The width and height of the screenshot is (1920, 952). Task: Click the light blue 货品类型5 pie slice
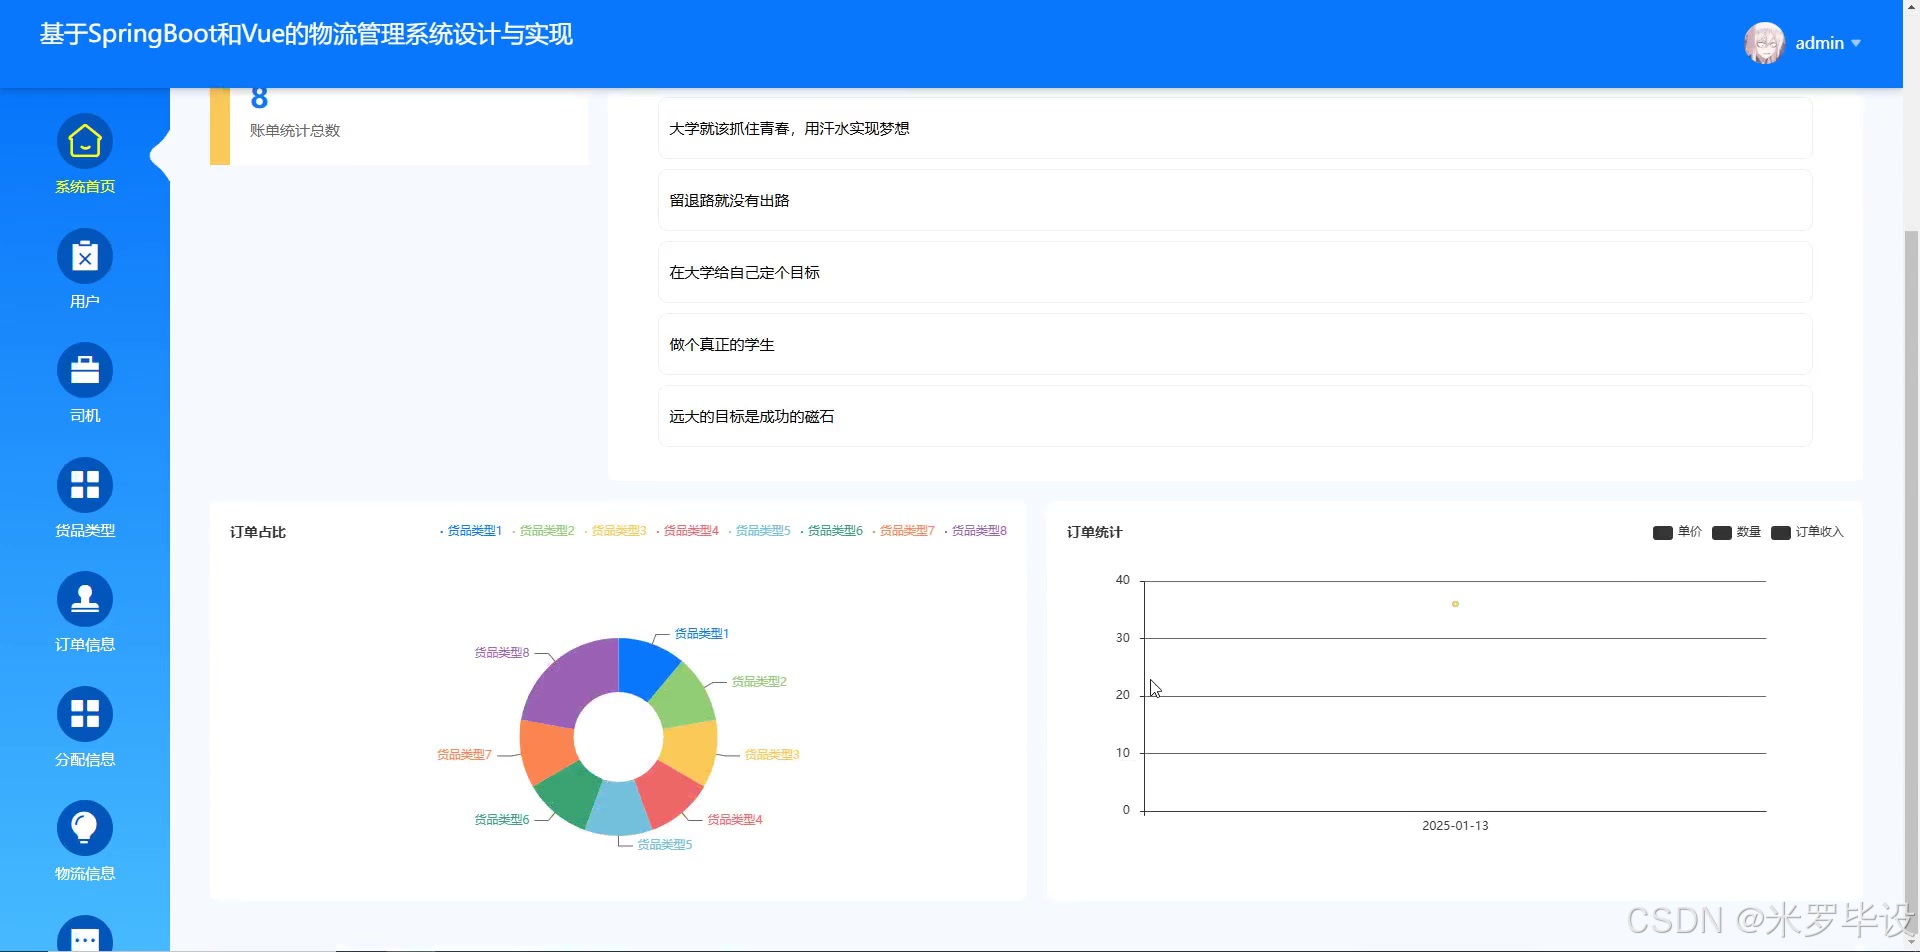[x=618, y=810]
